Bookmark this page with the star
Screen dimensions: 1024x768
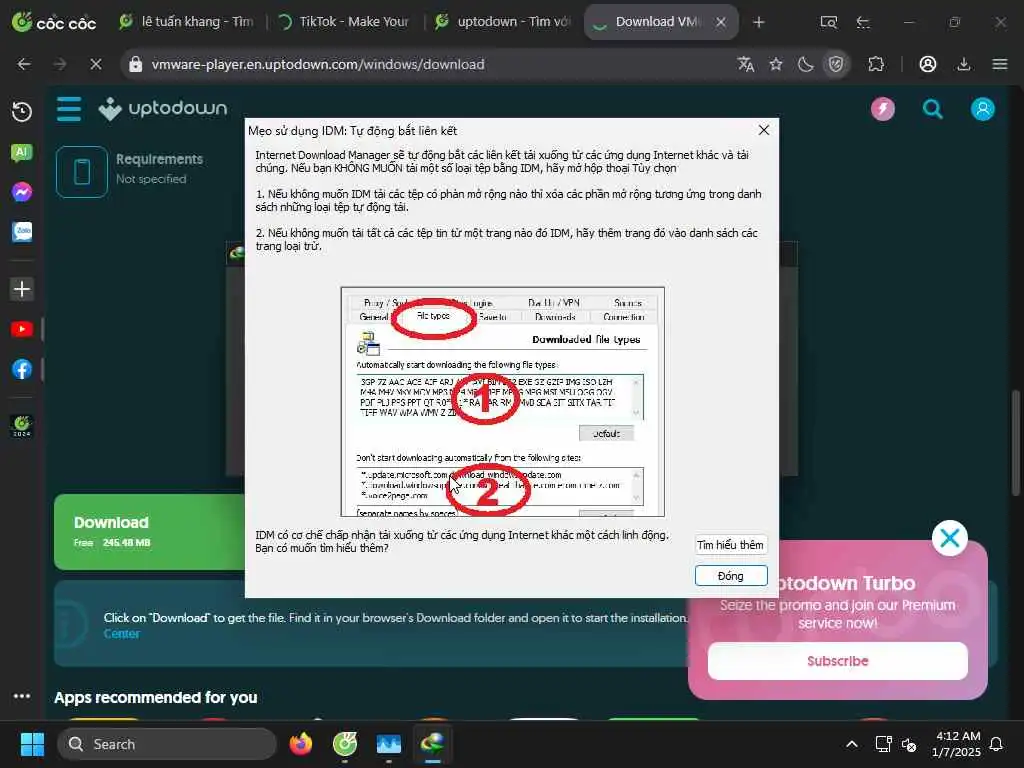775,64
